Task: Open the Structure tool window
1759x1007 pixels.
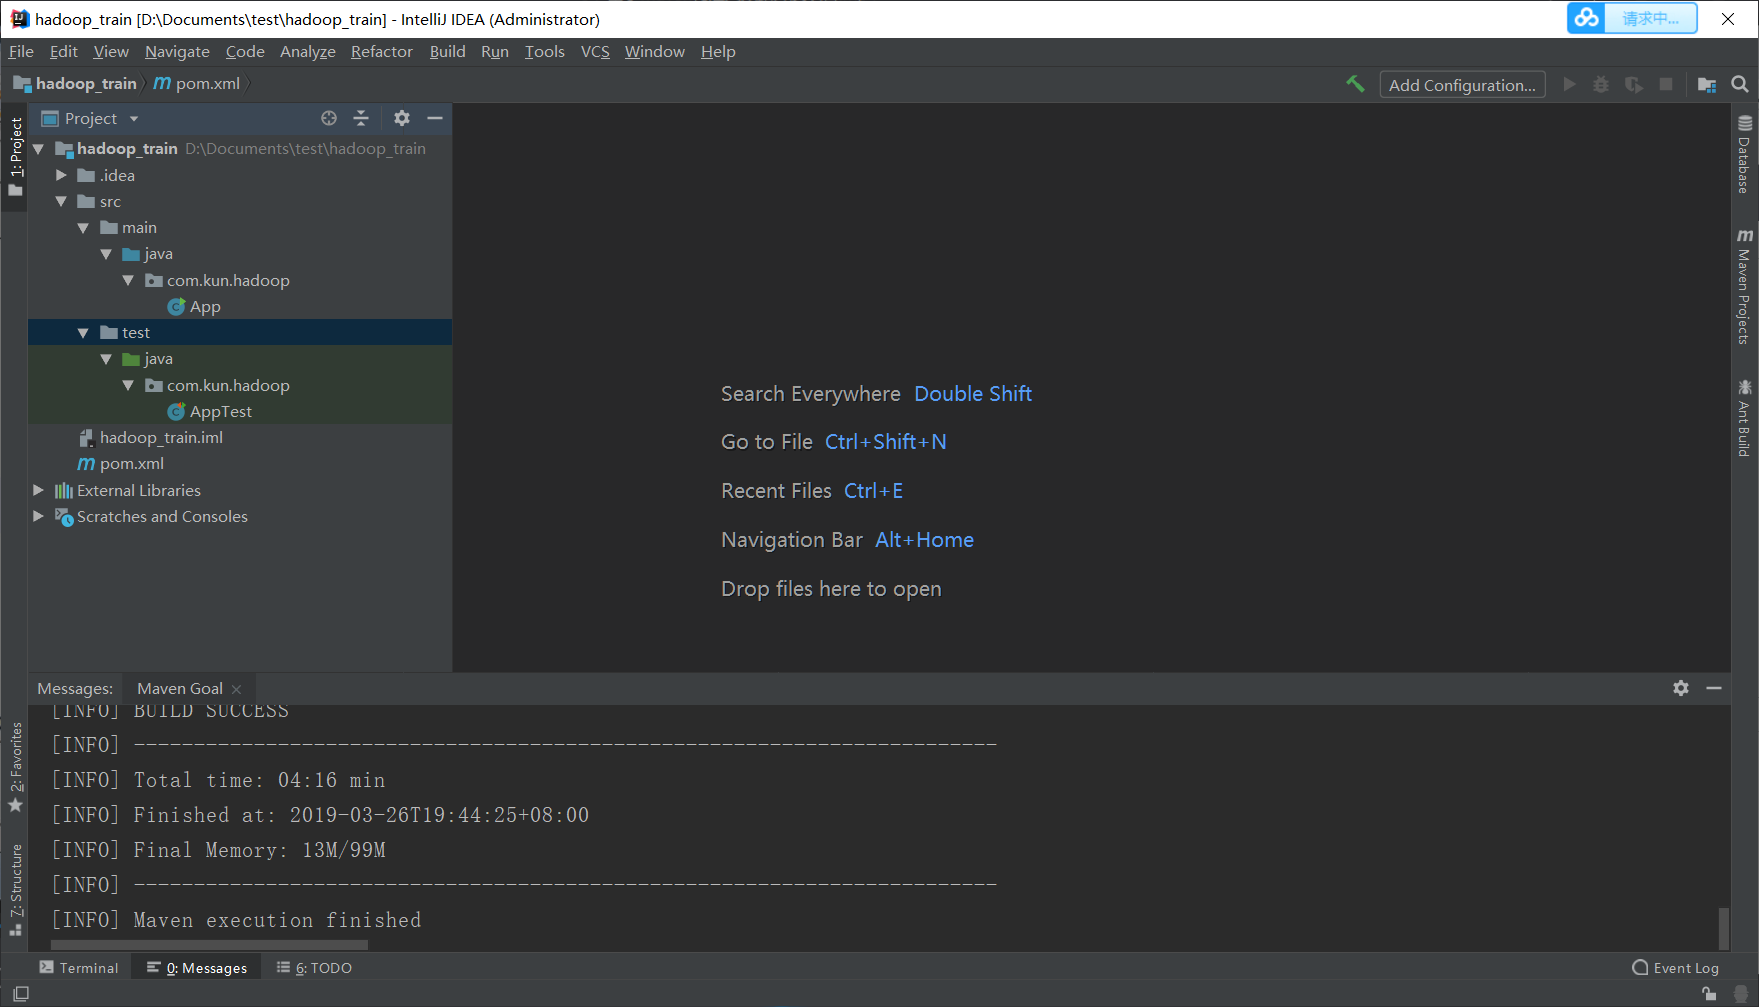Action: point(15,890)
